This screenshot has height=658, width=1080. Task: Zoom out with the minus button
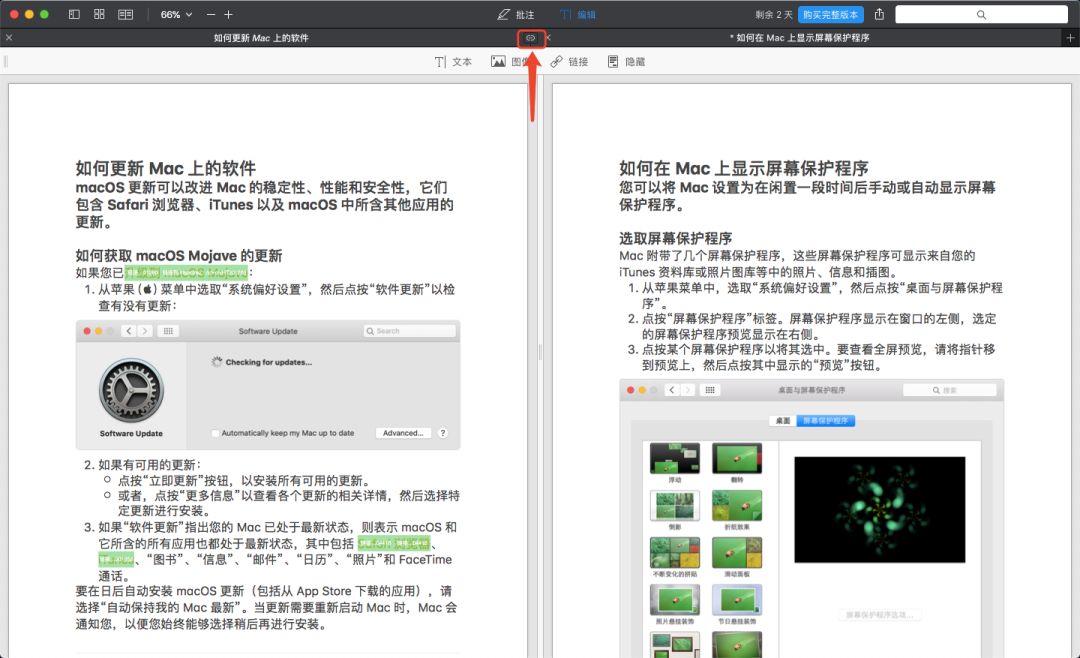point(211,14)
